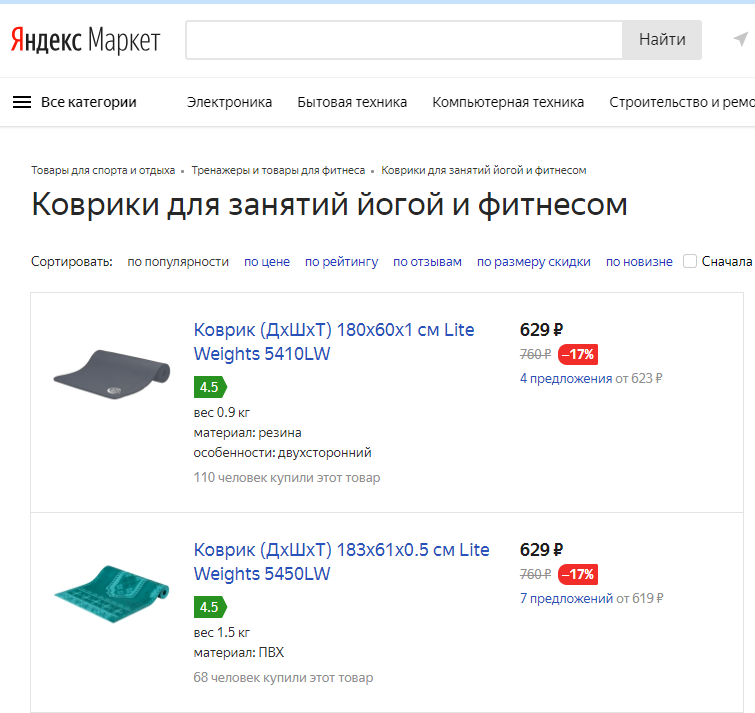Click text 'материал: резина'
Screen dimensions: 755x713
pos(247,433)
